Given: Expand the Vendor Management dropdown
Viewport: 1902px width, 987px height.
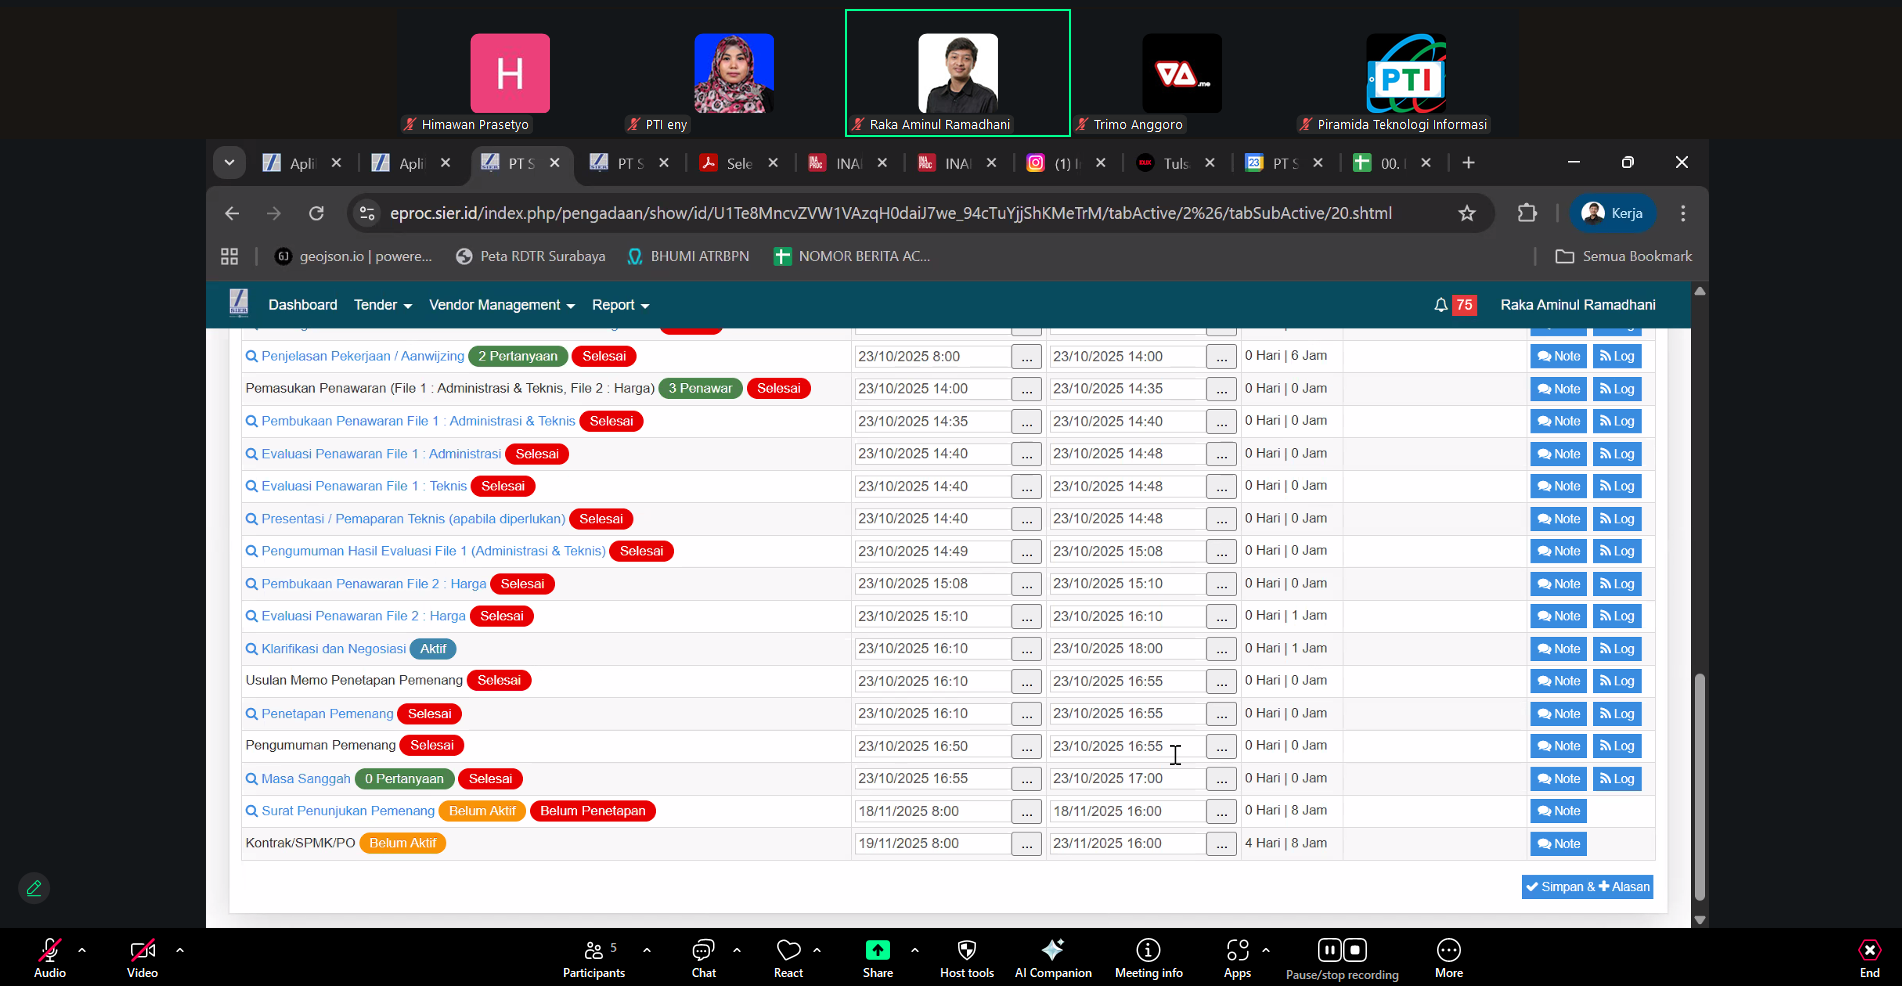Looking at the screenshot, I should point(501,305).
